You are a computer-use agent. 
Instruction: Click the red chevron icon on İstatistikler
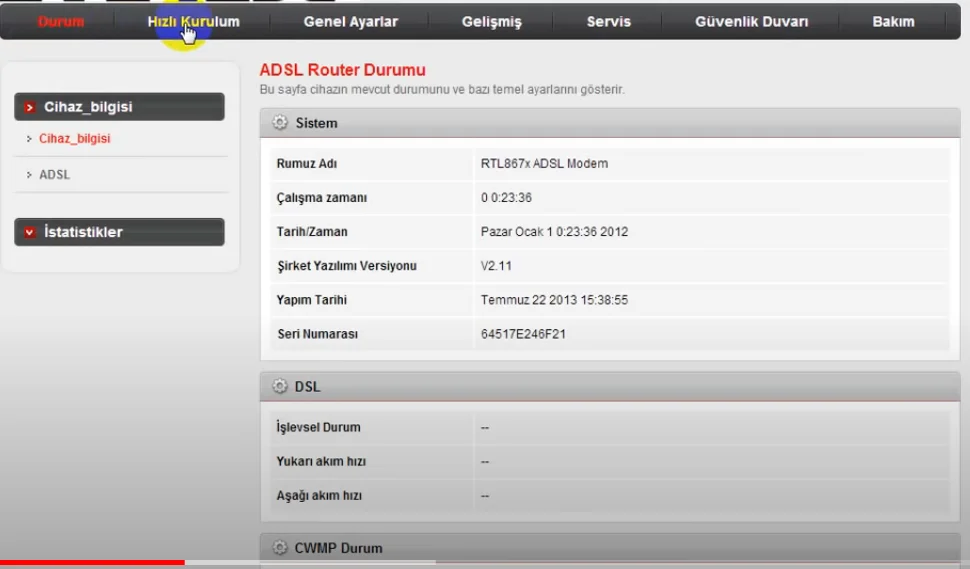[x=30, y=232]
